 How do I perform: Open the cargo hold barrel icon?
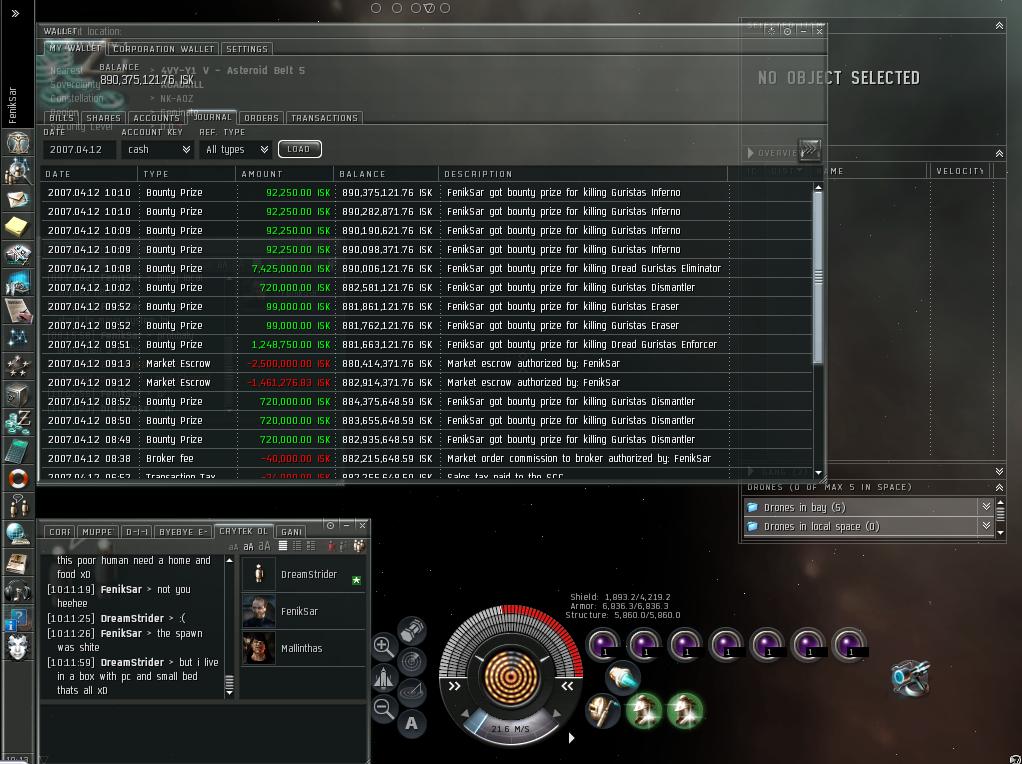[x=412, y=630]
